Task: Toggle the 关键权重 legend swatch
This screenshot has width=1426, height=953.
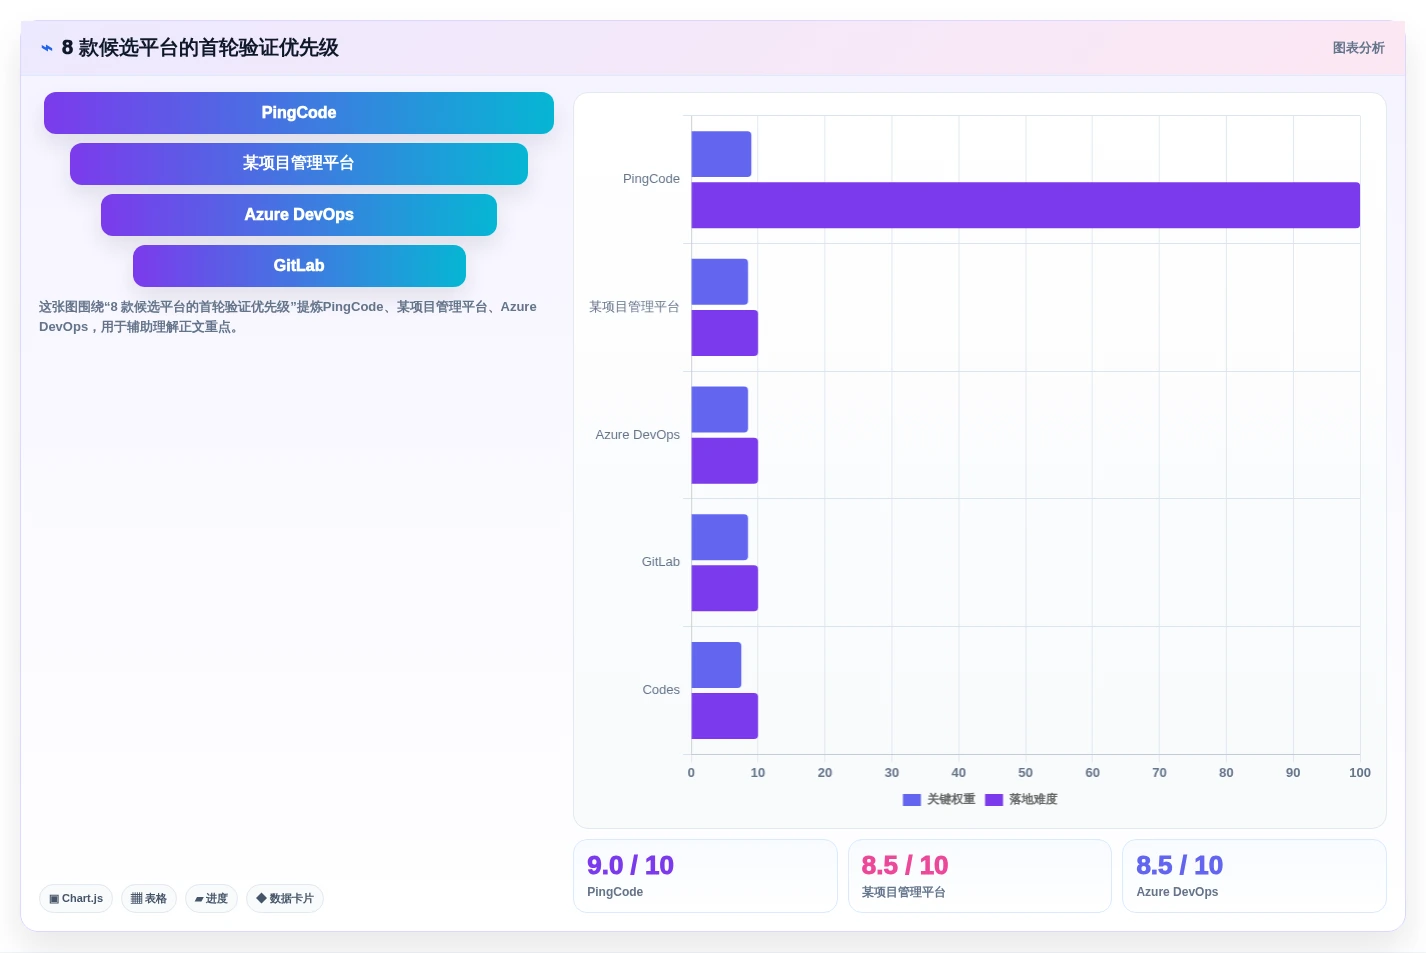Action: 911,800
